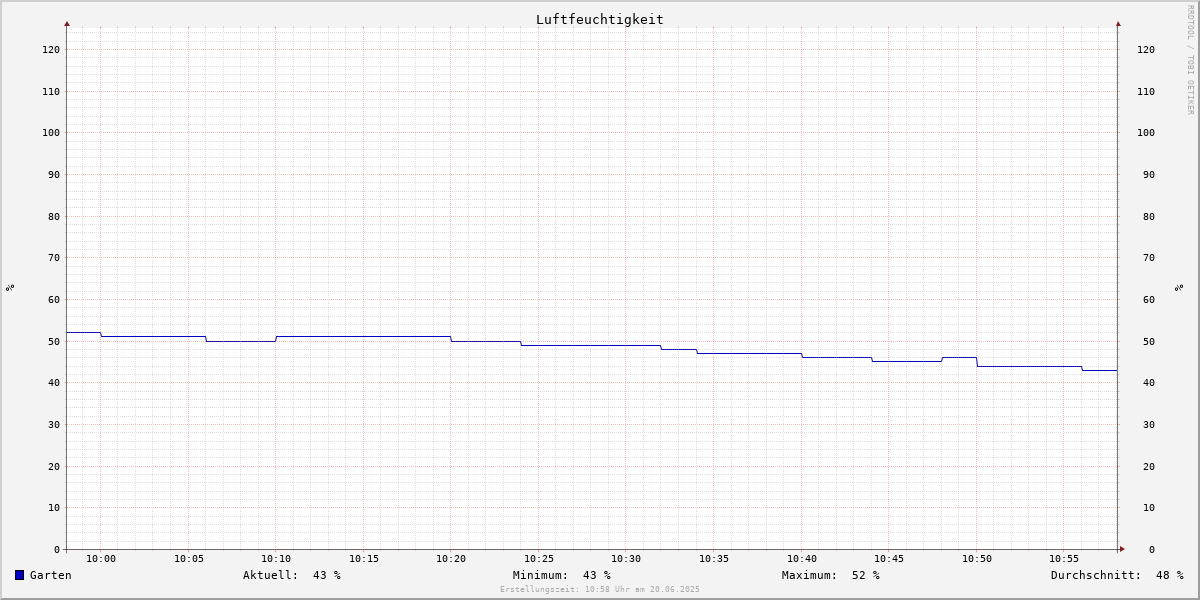This screenshot has width=1200, height=600.
Task: Click the chart title 'Luftfeuchtigkeit'
Action: pyautogui.click(x=600, y=19)
